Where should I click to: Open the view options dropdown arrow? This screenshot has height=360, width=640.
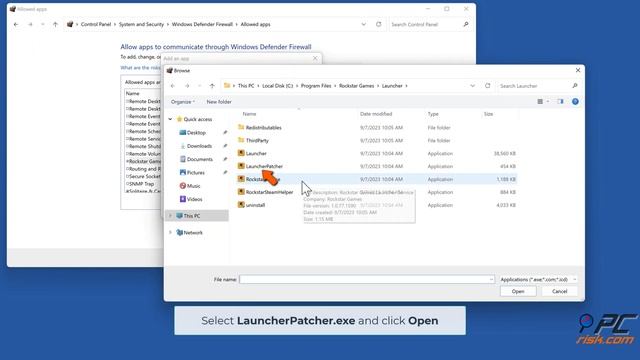coord(548,102)
